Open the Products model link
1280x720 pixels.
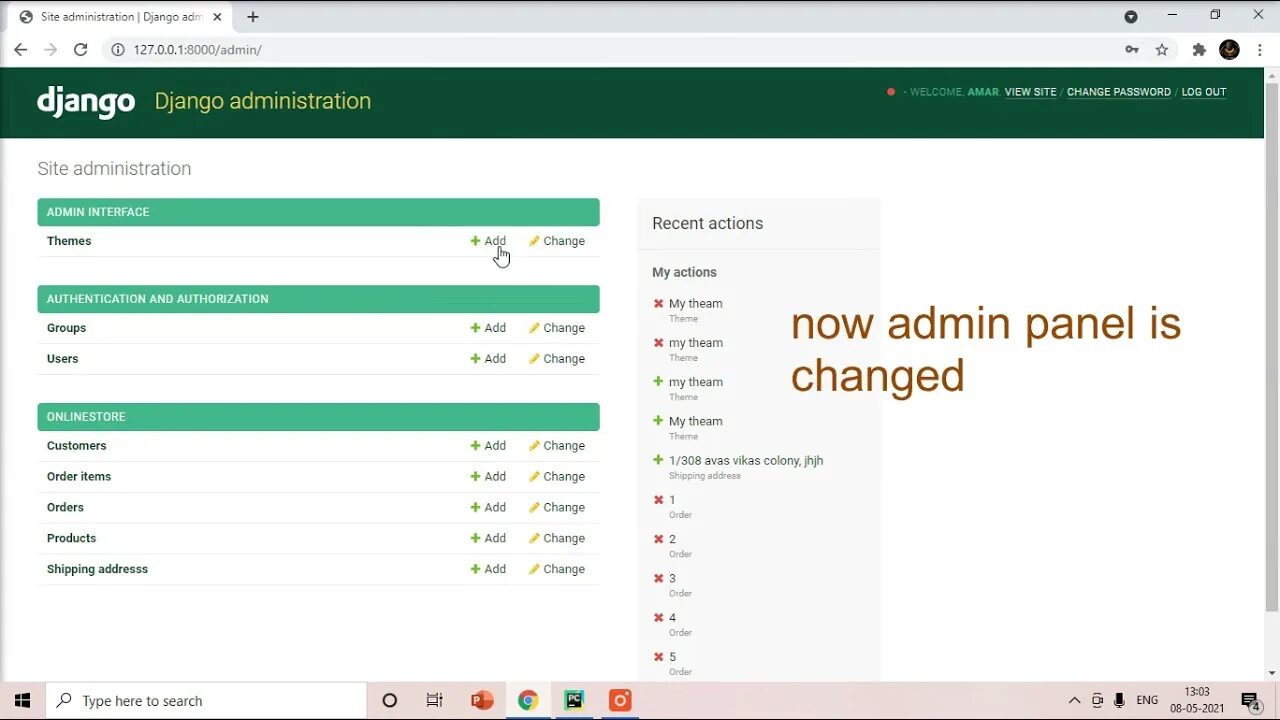[x=71, y=539]
